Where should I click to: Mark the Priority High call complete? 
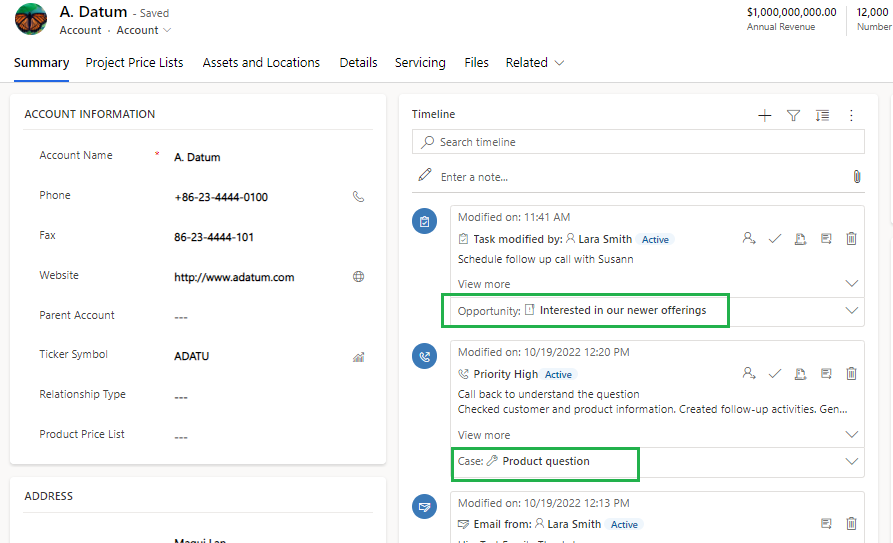point(775,374)
